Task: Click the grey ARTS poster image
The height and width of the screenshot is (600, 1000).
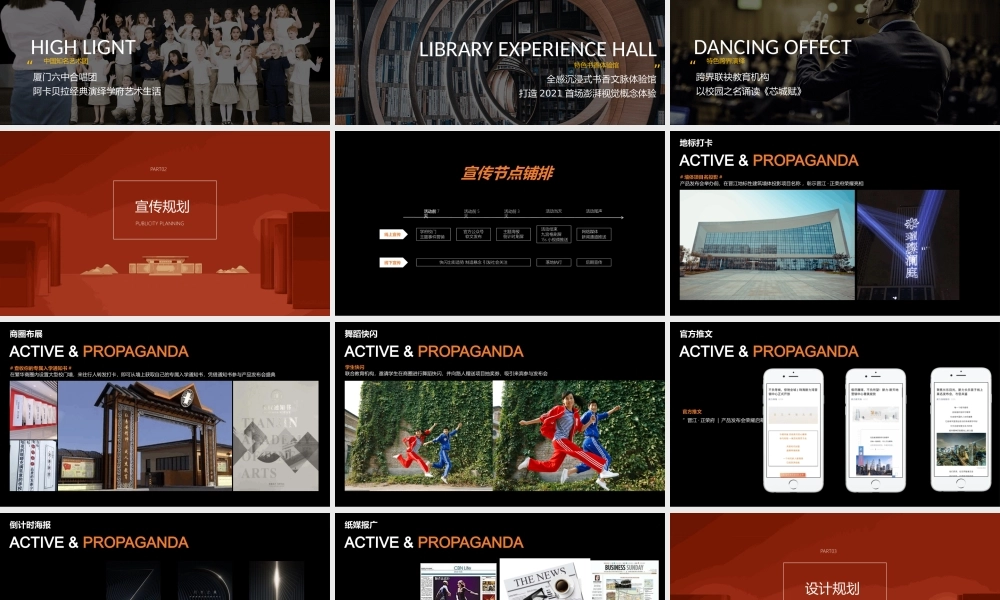Action: tap(275, 436)
